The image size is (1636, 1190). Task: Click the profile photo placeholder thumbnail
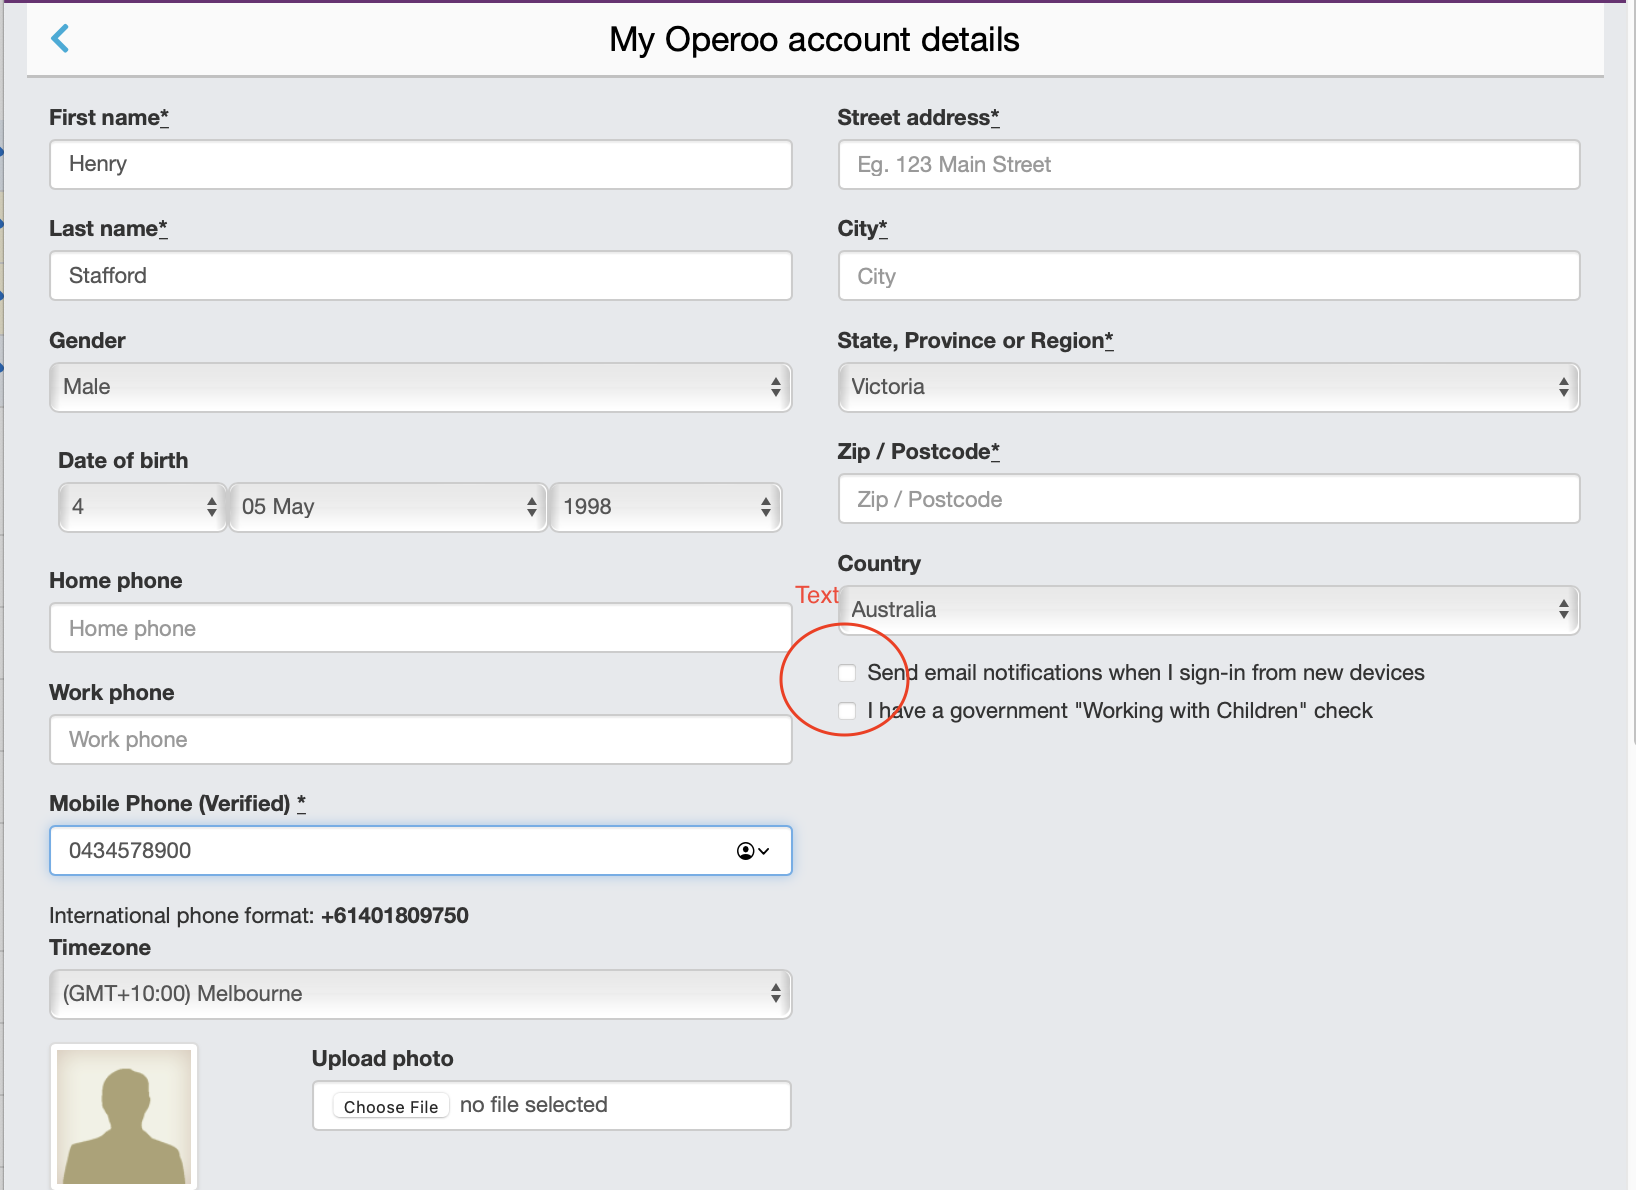124,1116
